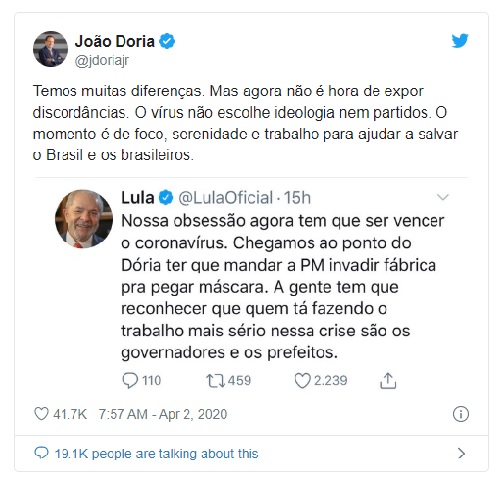The width and height of the screenshot is (500, 485).
Task: Open 19.1K people are talking about this
Action: pyautogui.click(x=156, y=454)
